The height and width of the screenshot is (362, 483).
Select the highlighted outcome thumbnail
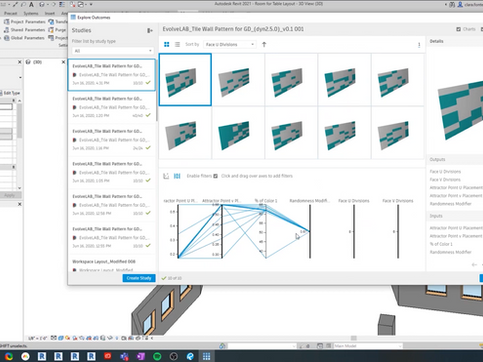185,80
